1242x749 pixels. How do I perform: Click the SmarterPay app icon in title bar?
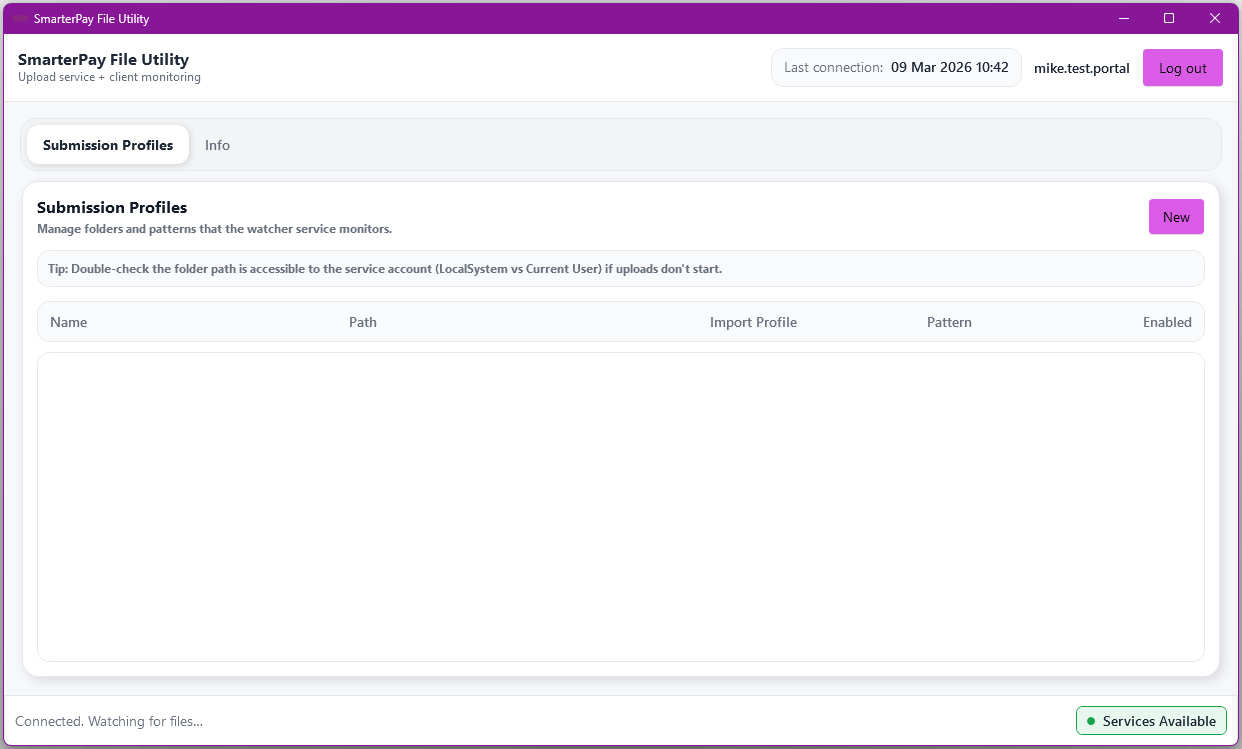coord(19,19)
